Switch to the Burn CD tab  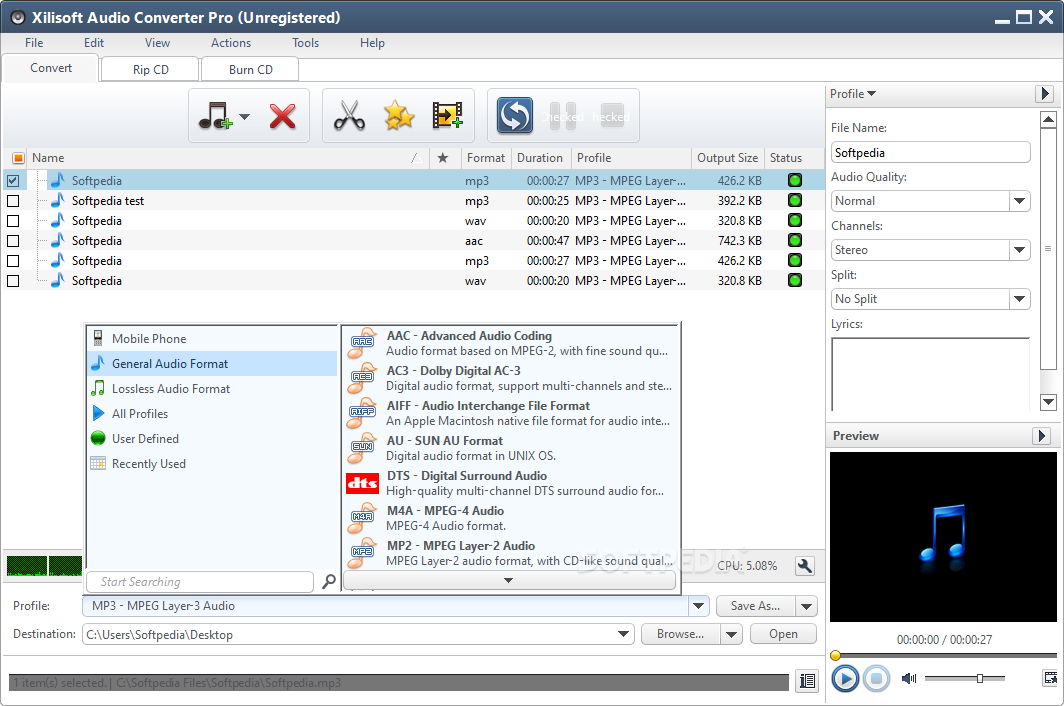pyautogui.click(x=250, y=69)
